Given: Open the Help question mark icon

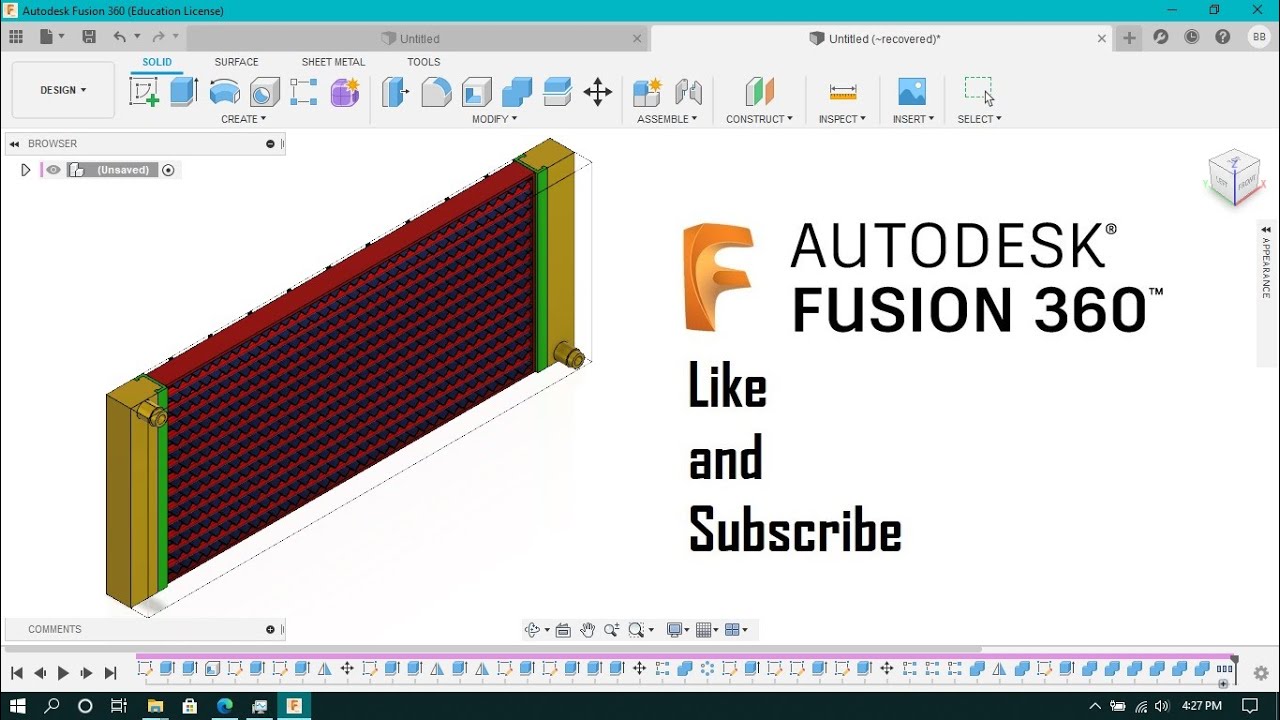Looking at the screenshot, I should click(1223, 37).
